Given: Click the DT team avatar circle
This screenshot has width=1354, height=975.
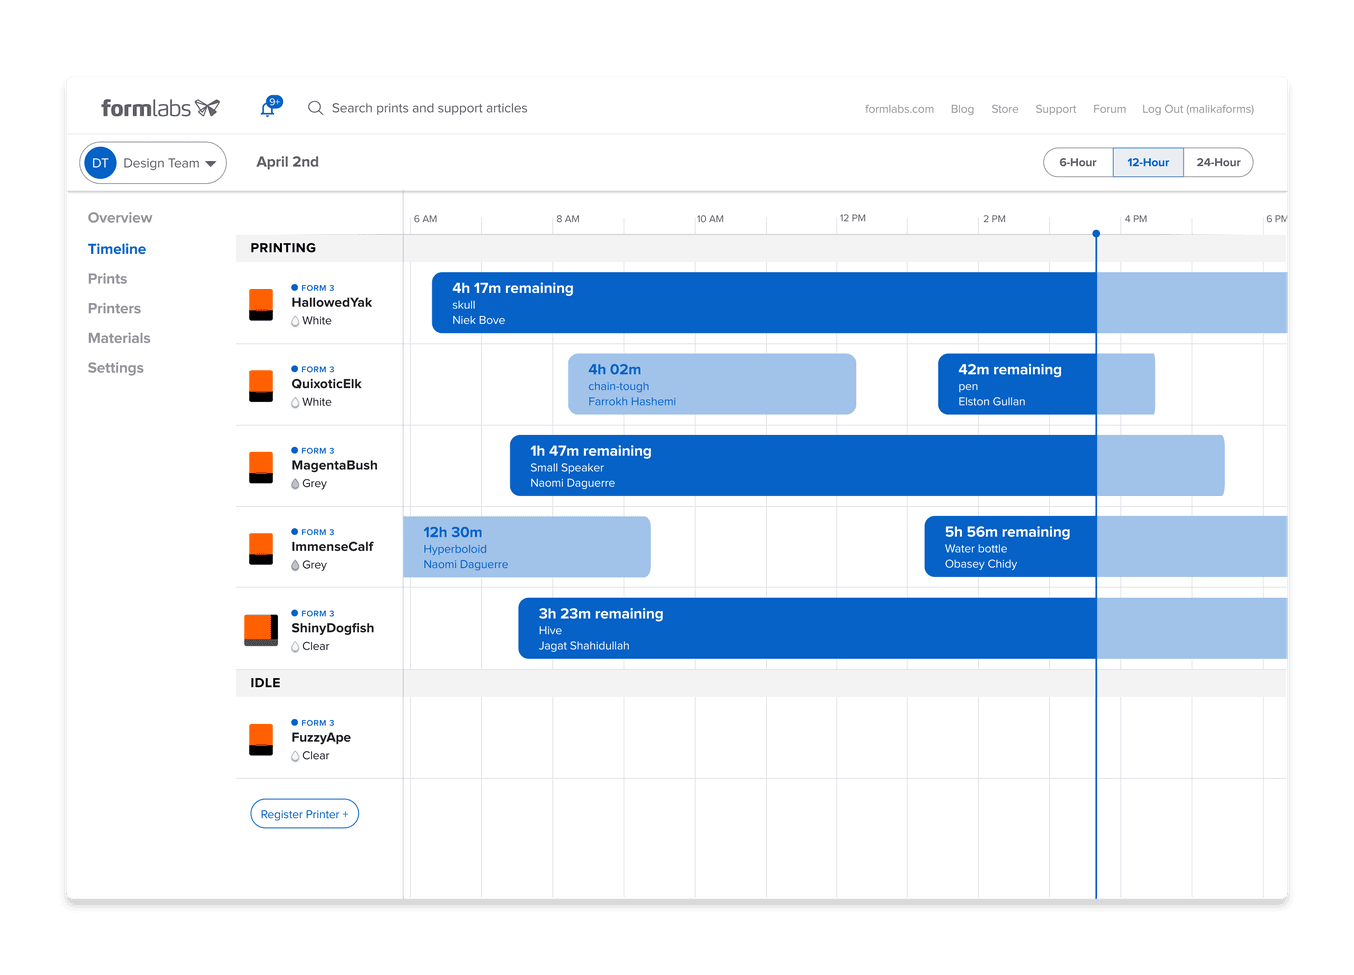Looking at the screenshot, I should click(x=100, y=163).
